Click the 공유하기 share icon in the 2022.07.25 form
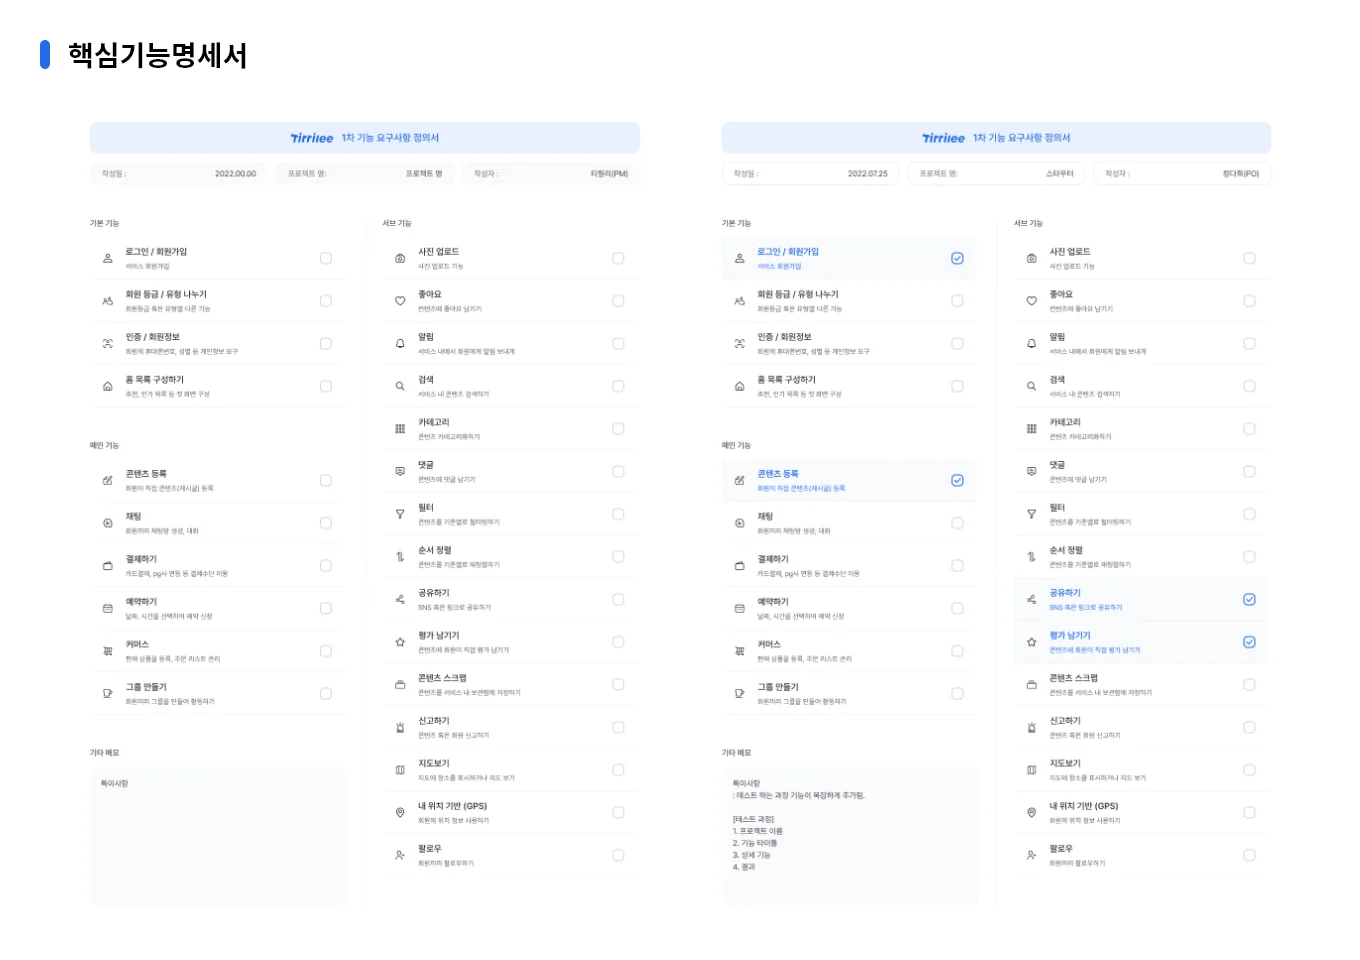This screenshot has height=960, width=1360. 1031,599
